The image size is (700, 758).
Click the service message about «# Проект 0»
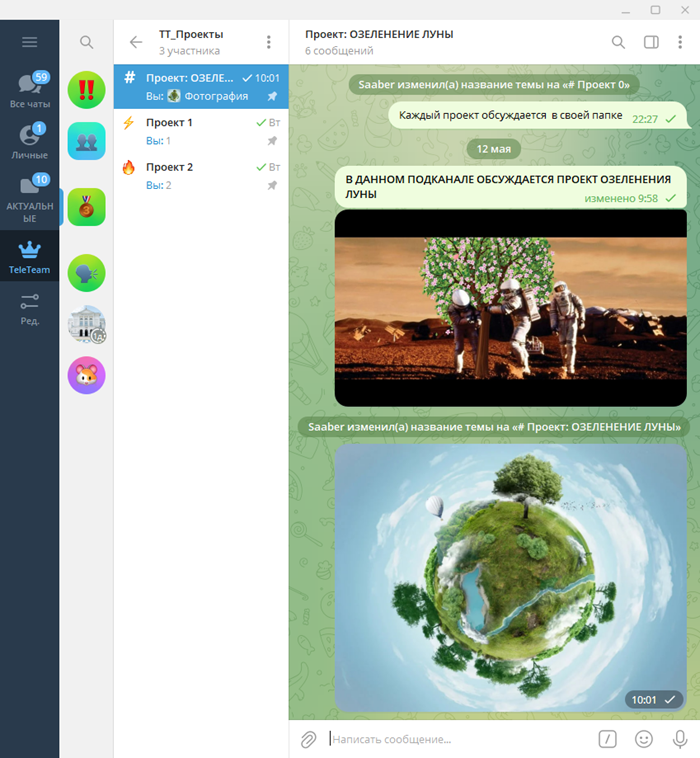(494, 85)
